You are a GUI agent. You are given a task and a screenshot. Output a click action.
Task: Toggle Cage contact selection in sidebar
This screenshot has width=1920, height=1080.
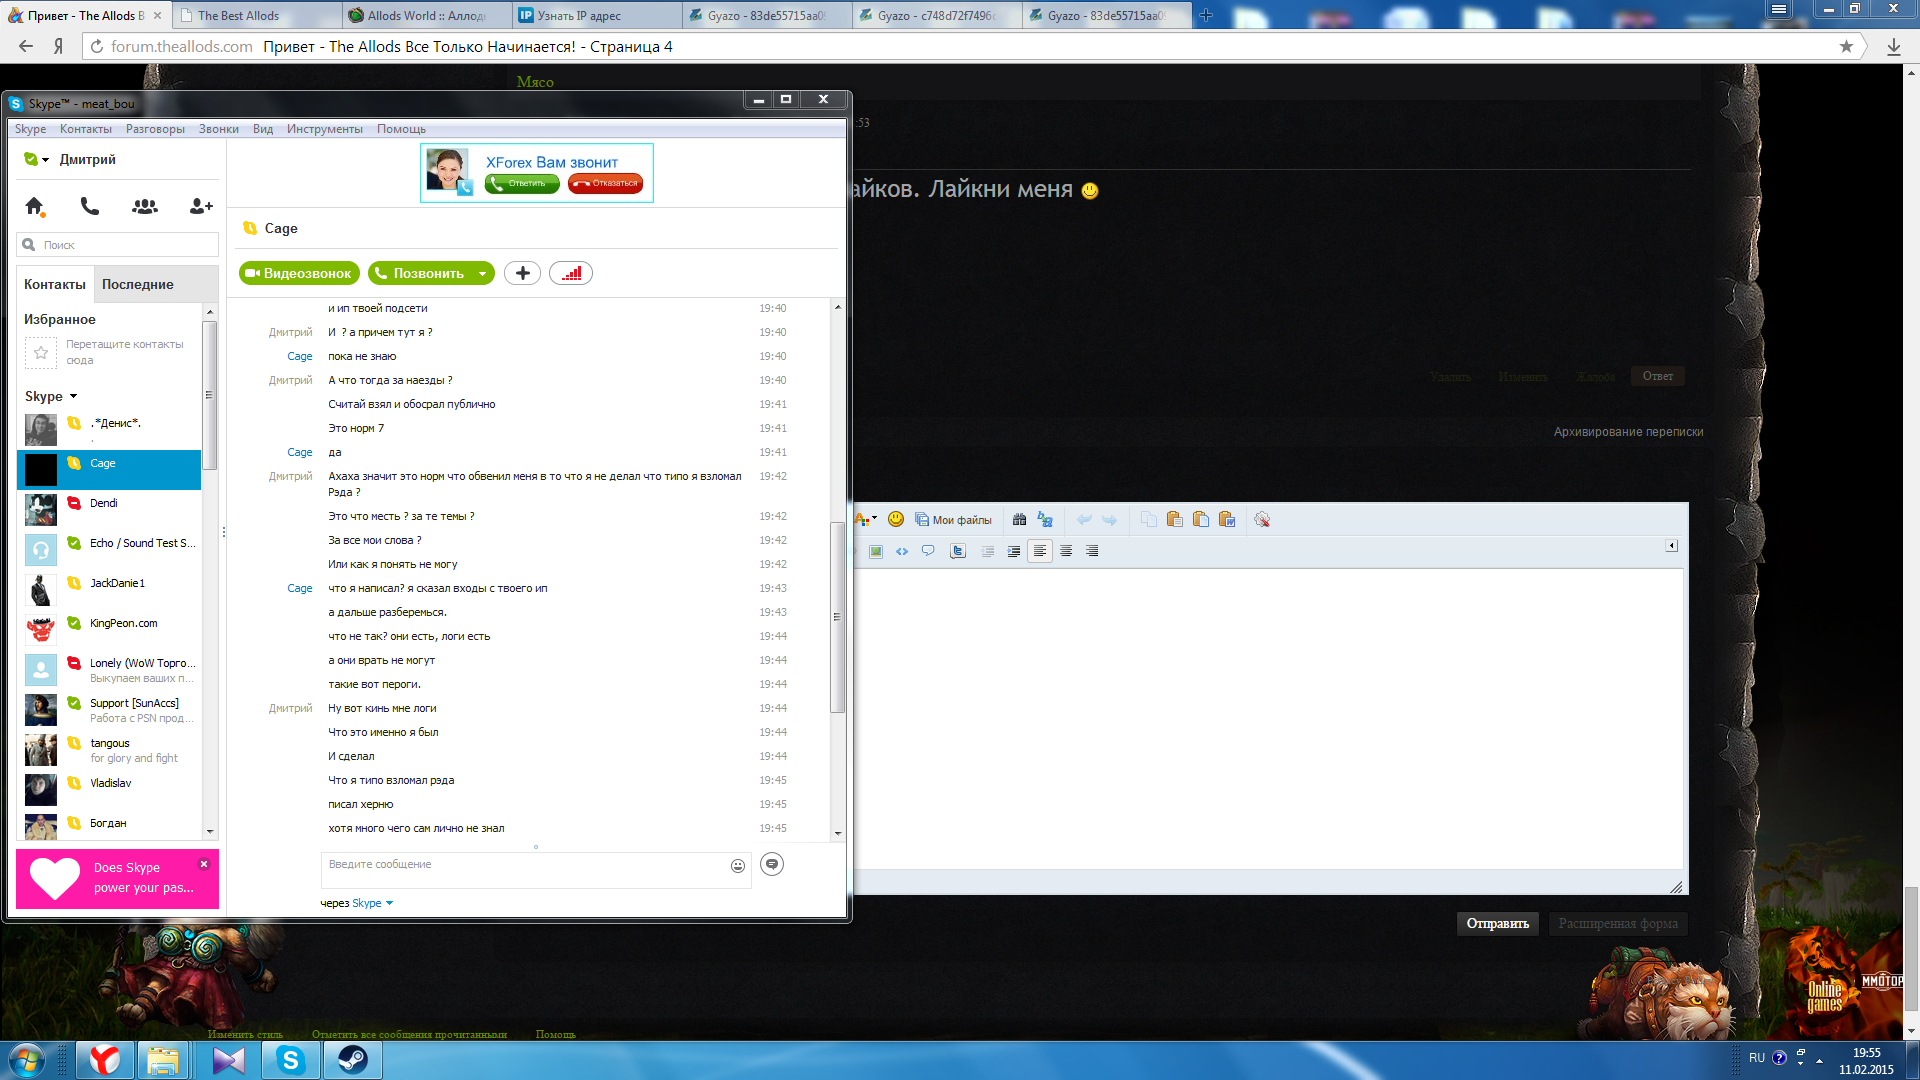tap(108, 465)
